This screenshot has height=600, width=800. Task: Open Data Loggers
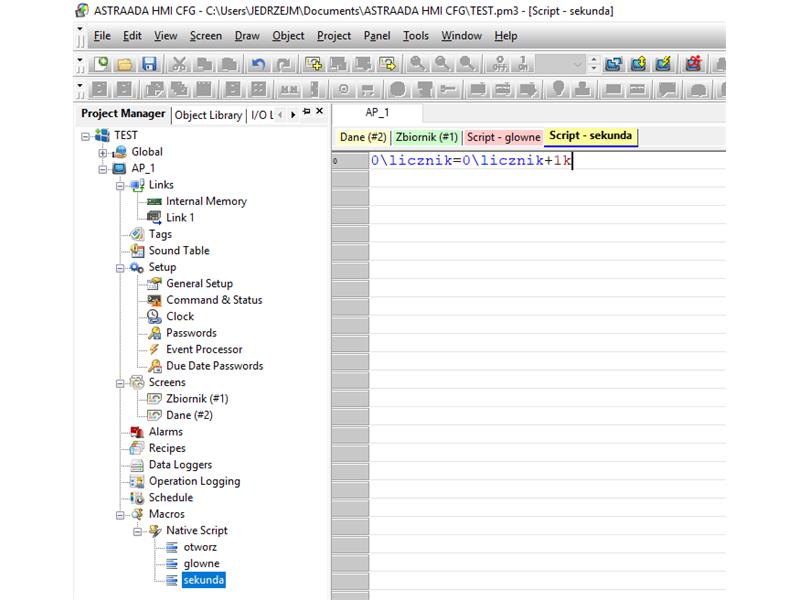tap(180, 464)
